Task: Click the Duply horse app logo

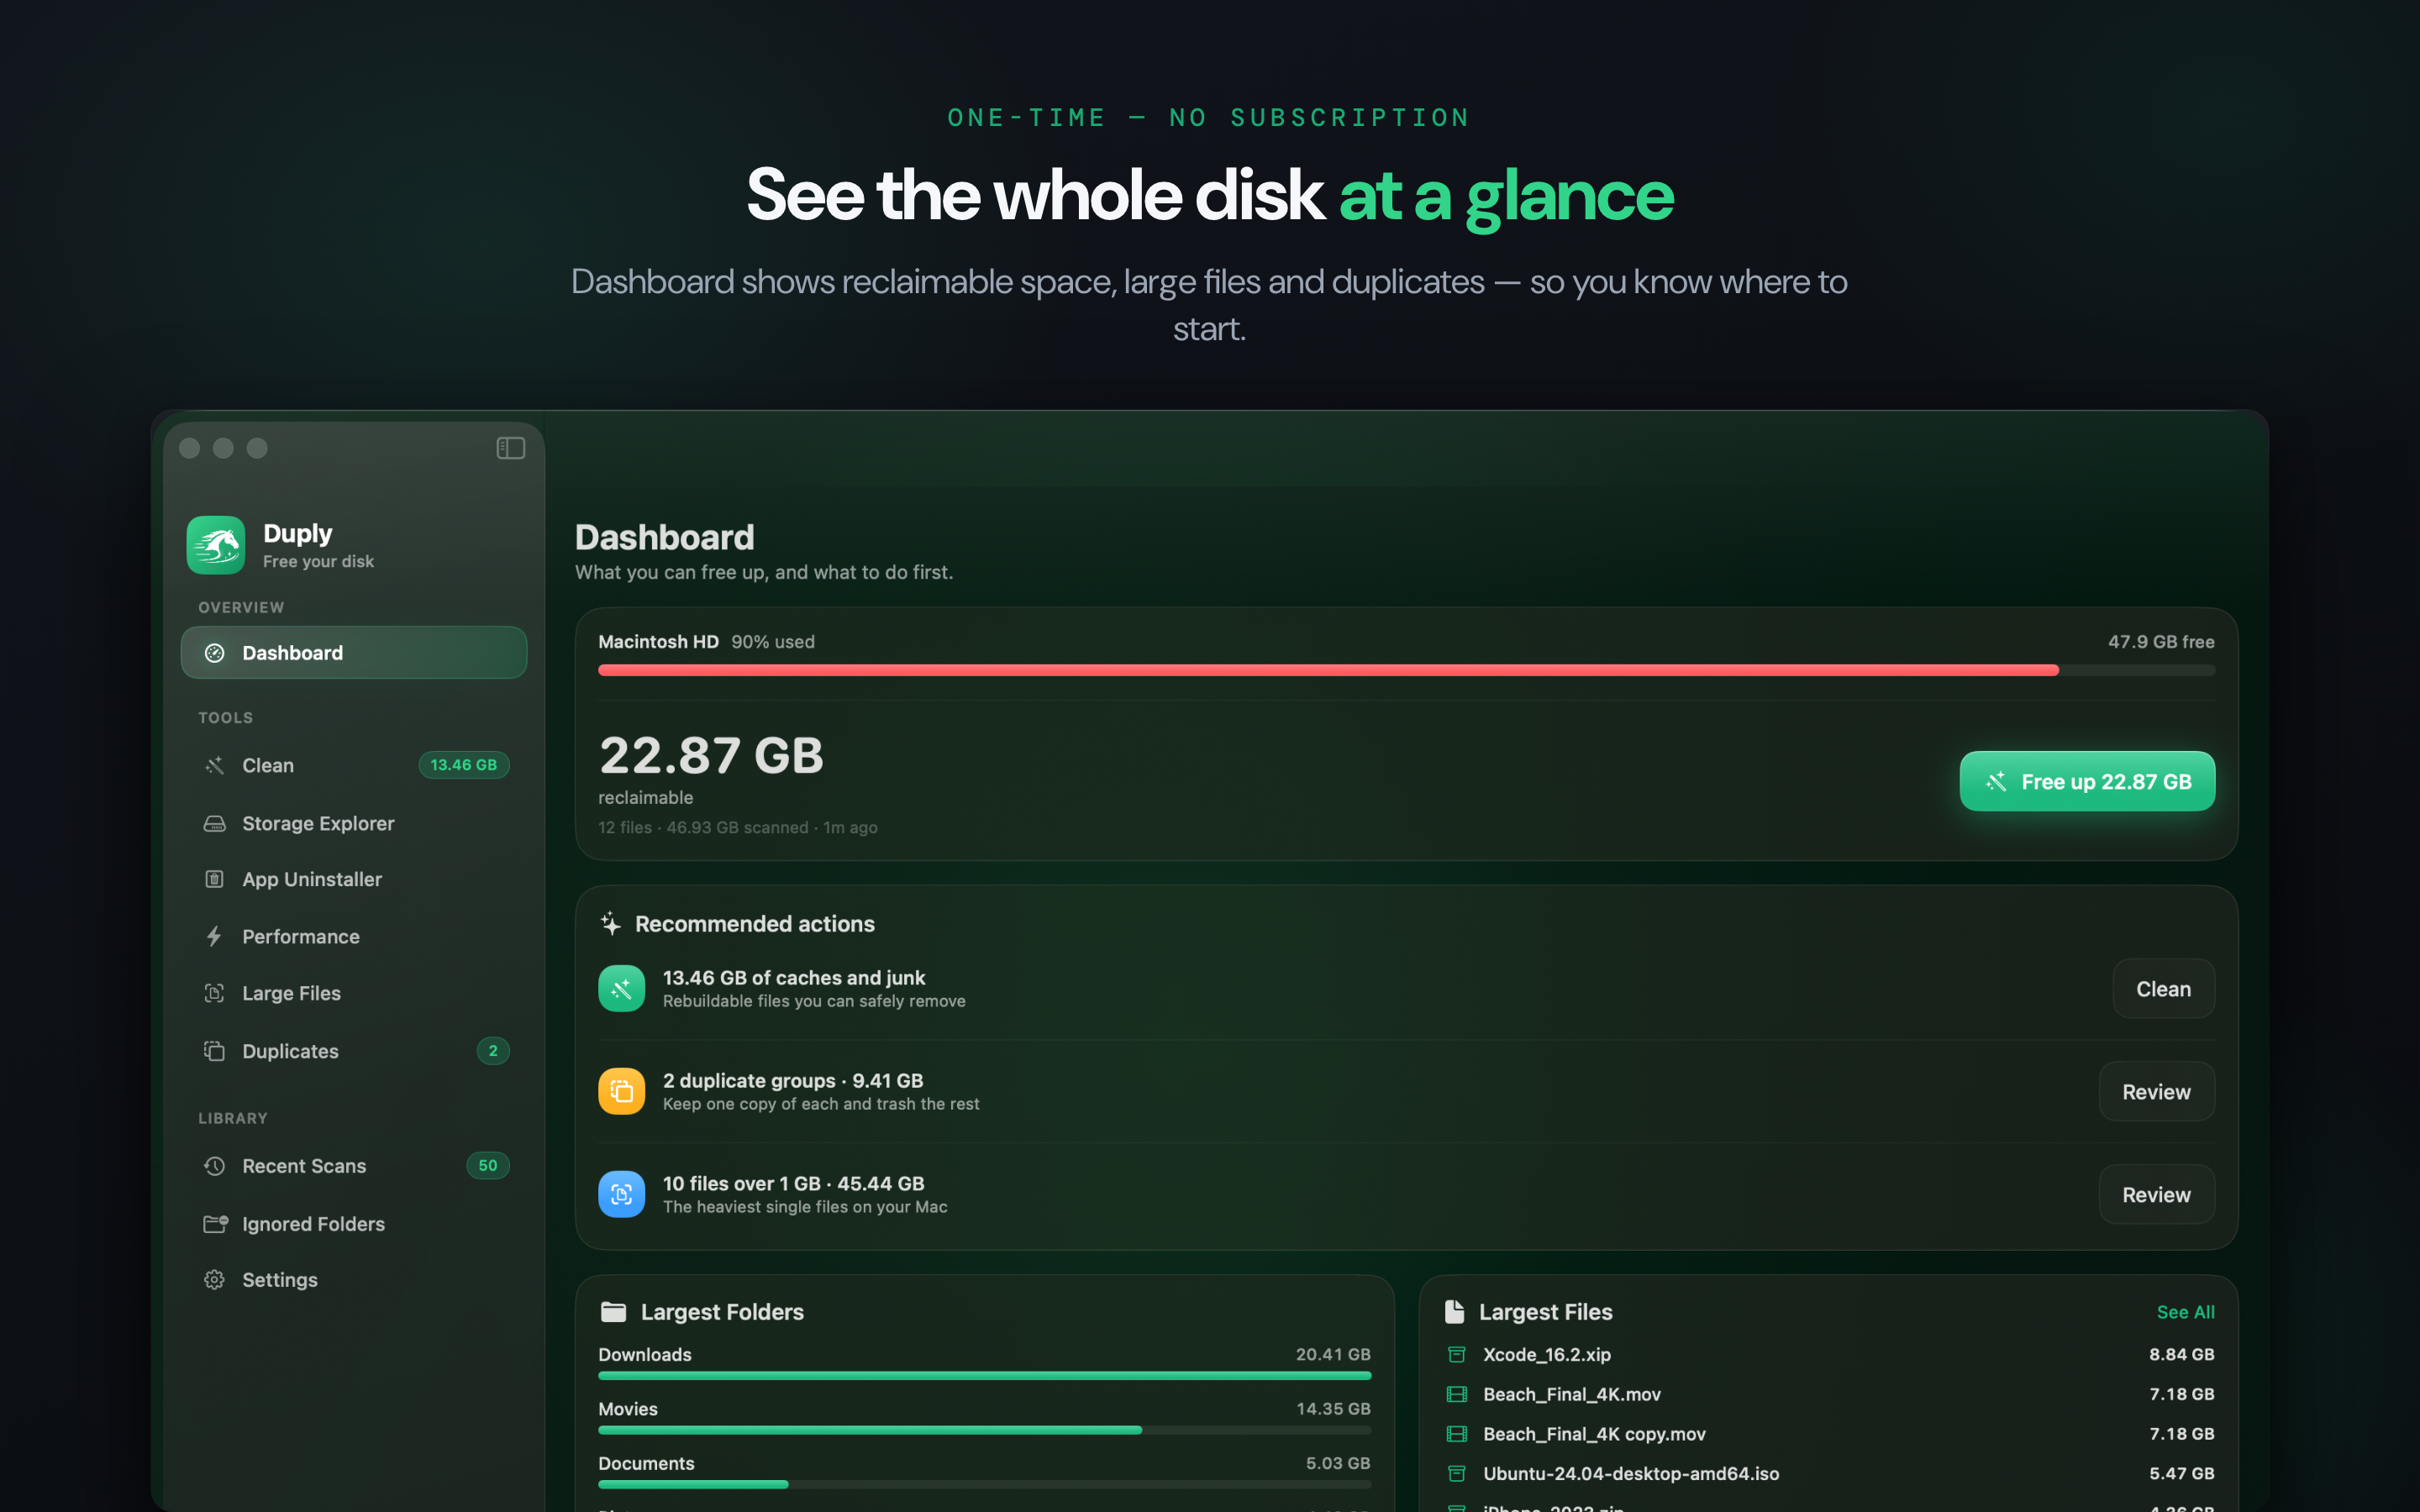Action: pos(216,545)
